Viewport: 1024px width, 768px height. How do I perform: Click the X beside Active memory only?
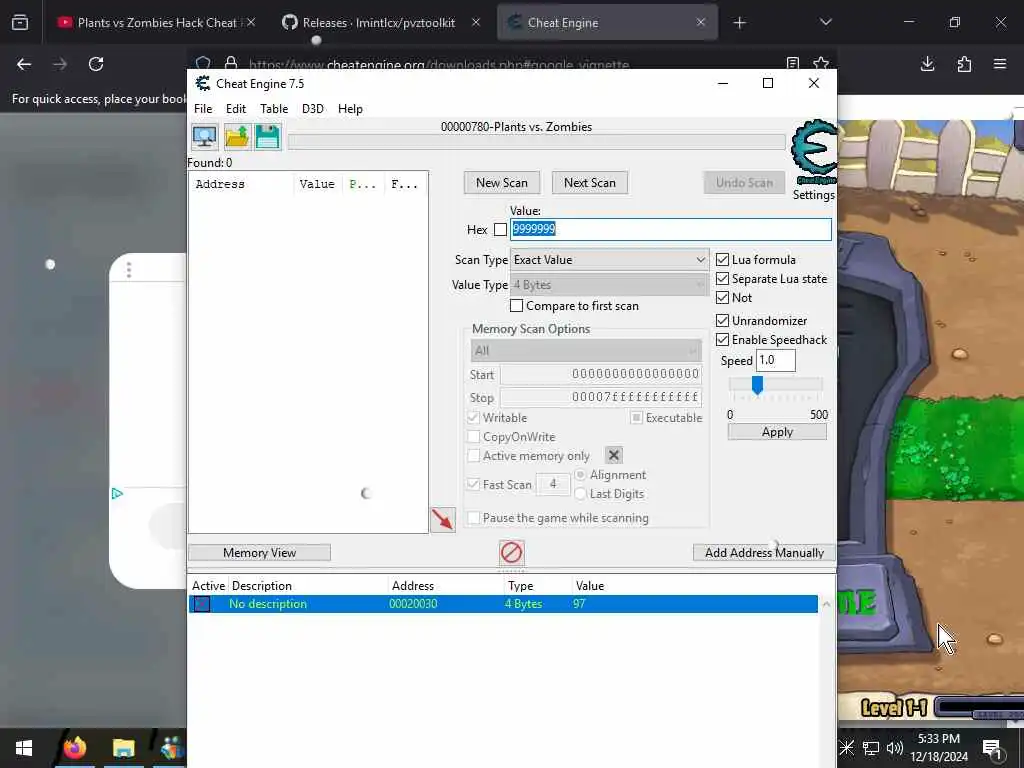613,455
